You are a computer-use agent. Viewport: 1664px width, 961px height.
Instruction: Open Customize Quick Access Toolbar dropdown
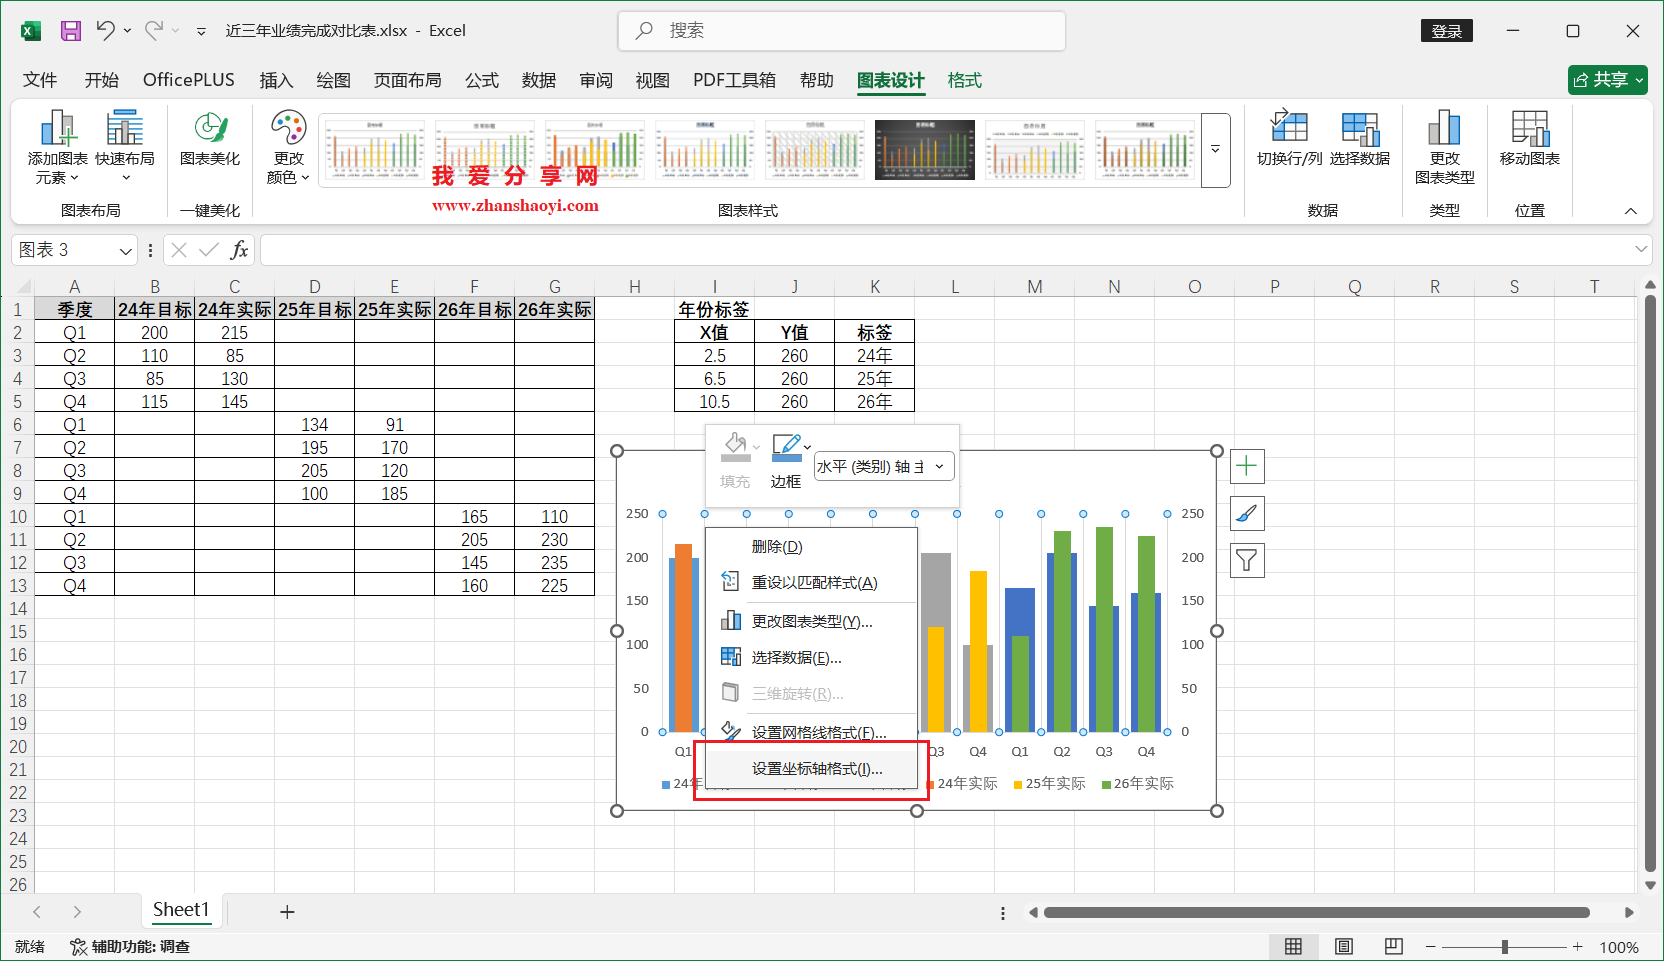pos(201,32)
